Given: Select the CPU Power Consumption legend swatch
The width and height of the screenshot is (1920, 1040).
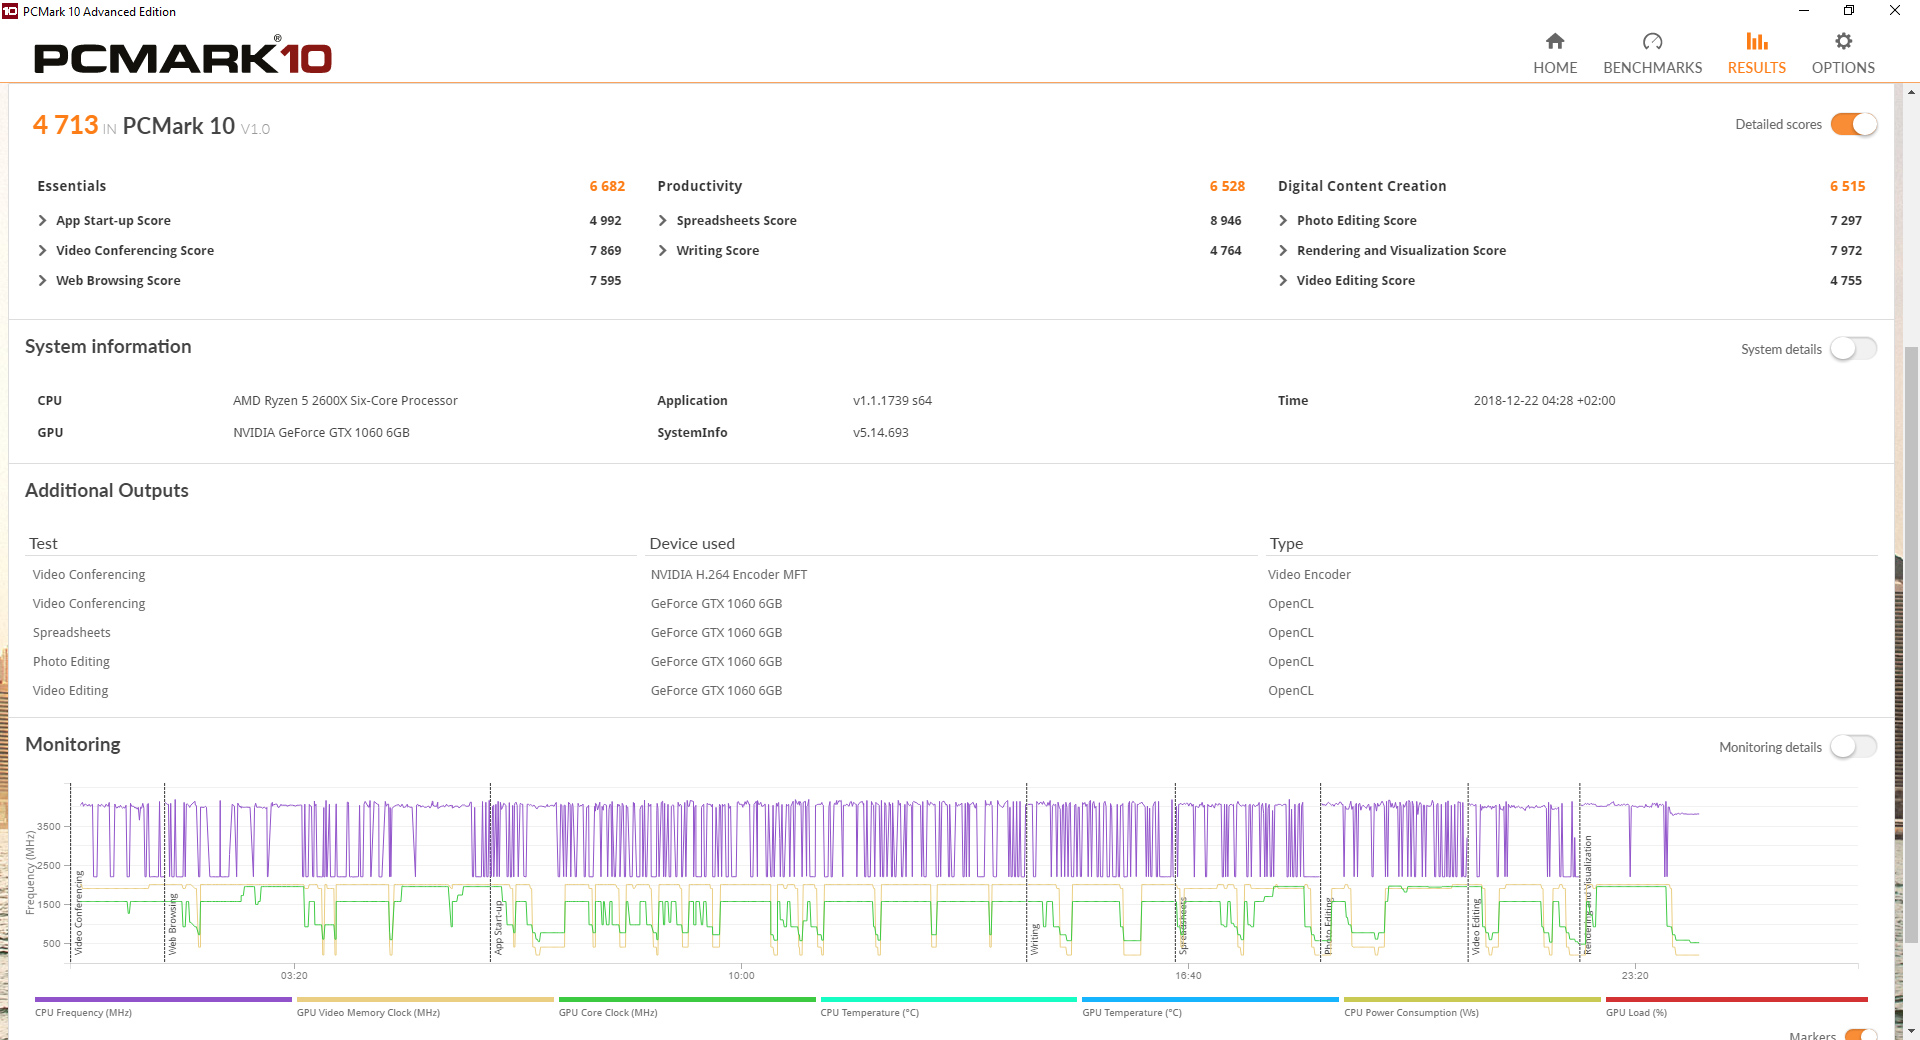Looking at the screenshot, I should (x=1472, y=999).
